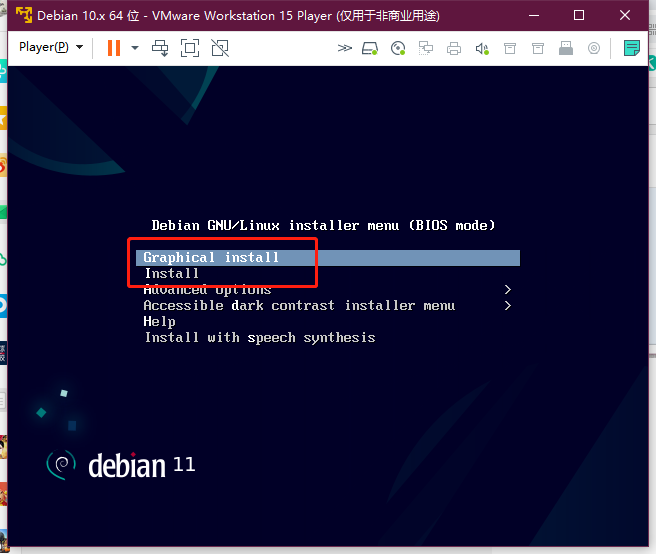Screen dimensions: 656x554
Task: Click the webcam device icon
Action: point(594,49)
